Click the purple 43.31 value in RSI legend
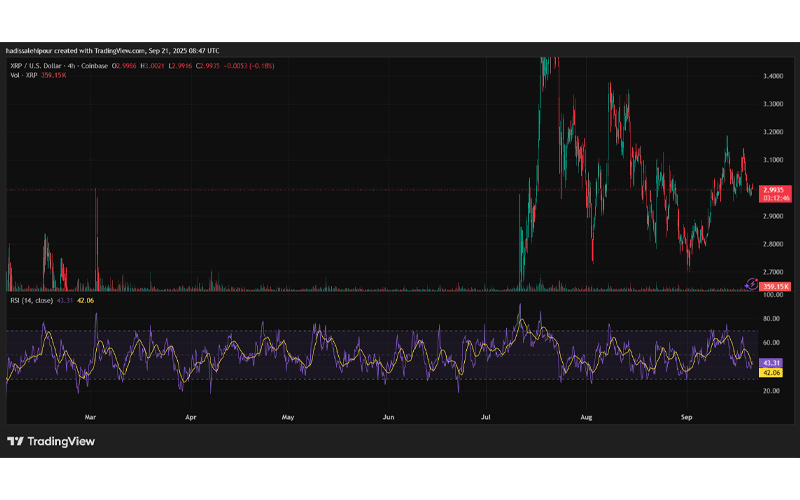 click(x=65, y=301)
